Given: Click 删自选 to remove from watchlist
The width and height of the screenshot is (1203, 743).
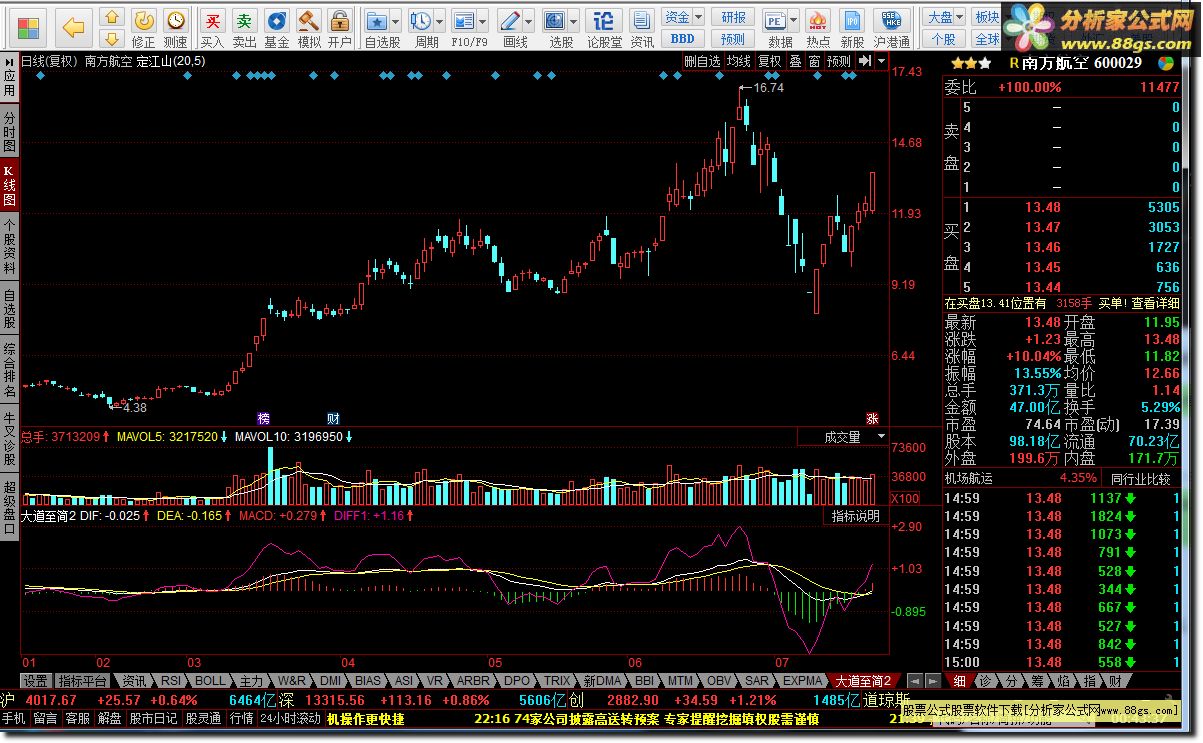Looking at the screenshot, I should [x=702, y=61].
